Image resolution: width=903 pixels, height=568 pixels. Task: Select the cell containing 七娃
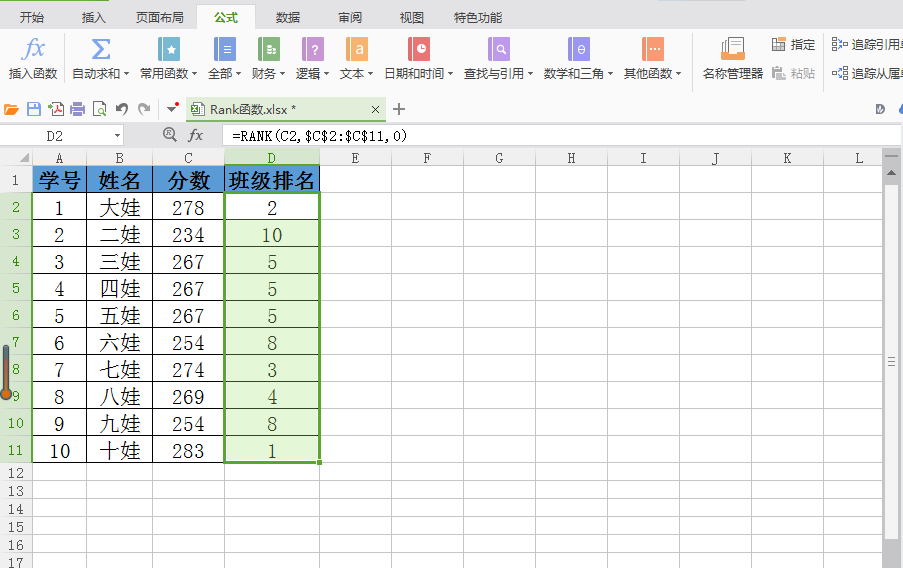tap(120, 369)
